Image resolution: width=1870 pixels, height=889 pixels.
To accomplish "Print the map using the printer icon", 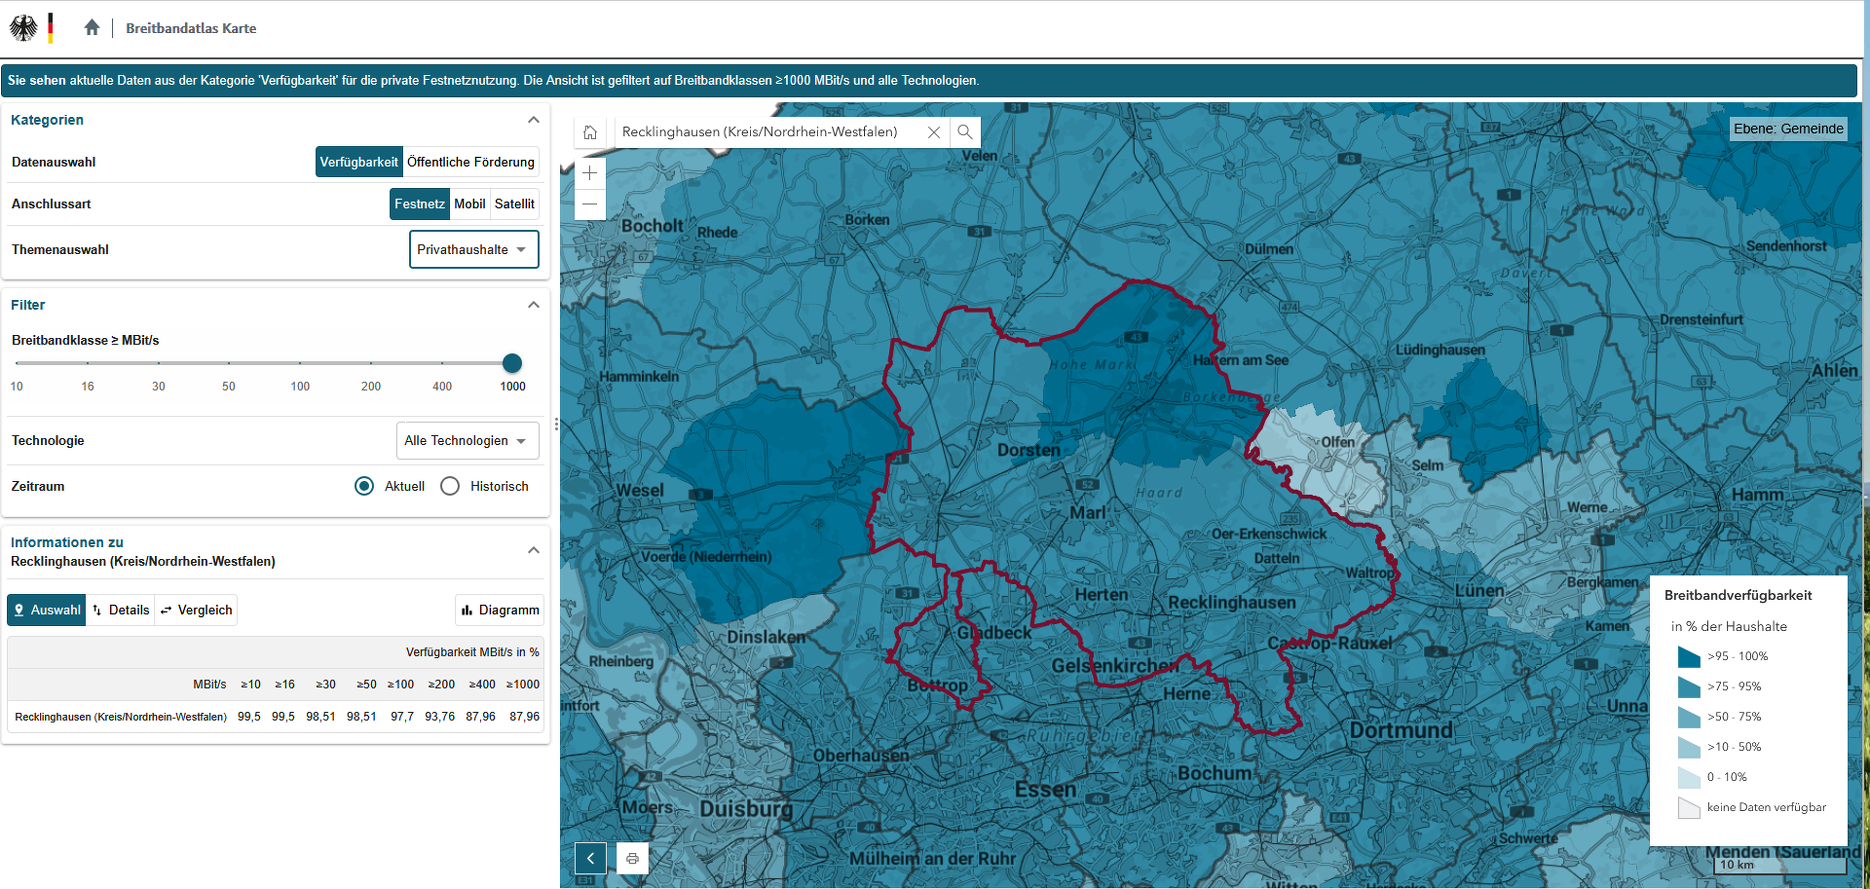I will click(x=632, y=858).
